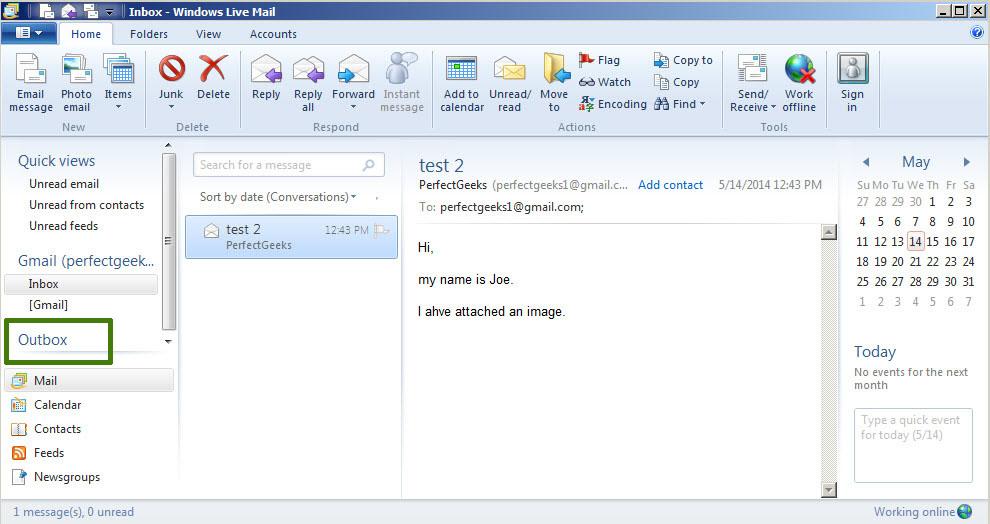Click message pane scrollbar up arrow
This screenshot has height=524, width=990.
(828, 232)
